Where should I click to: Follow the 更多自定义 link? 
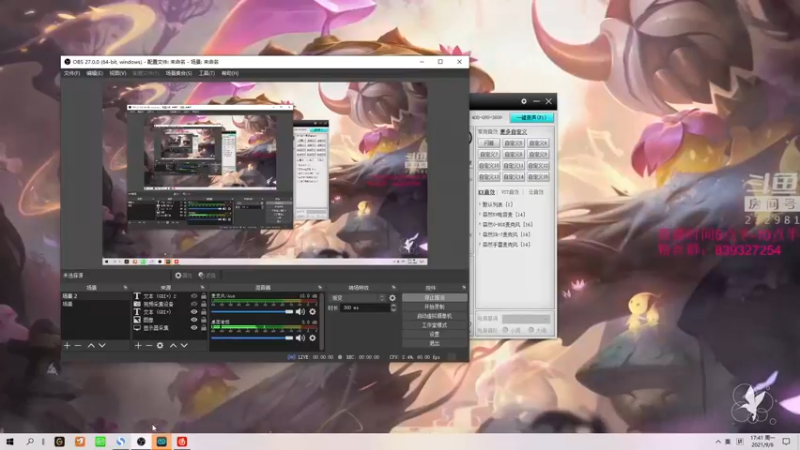point(513,132)
